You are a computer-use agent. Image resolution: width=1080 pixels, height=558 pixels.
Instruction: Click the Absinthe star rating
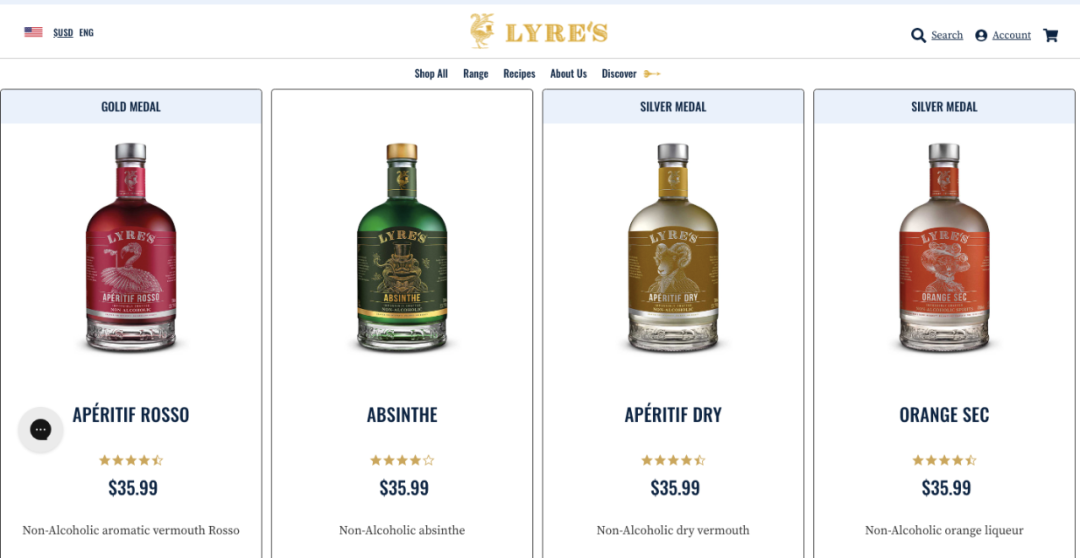coord(402,460)
